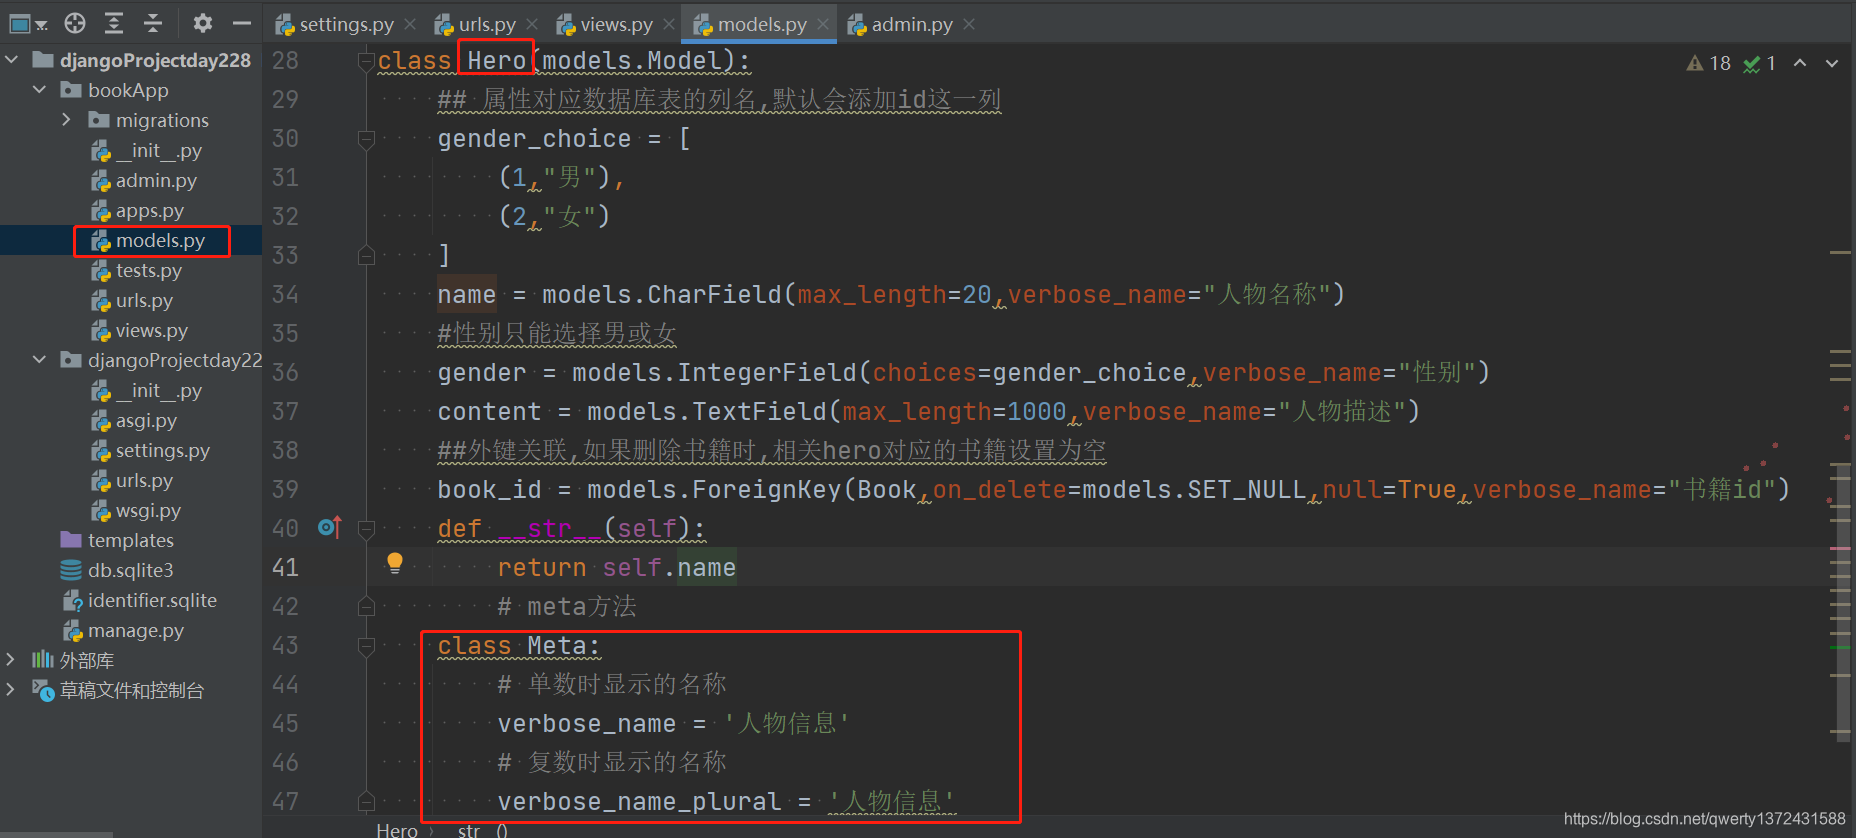Open settings.py in the project tree
This screenshot has width=1856, height=838.
(x=150, y=450)
